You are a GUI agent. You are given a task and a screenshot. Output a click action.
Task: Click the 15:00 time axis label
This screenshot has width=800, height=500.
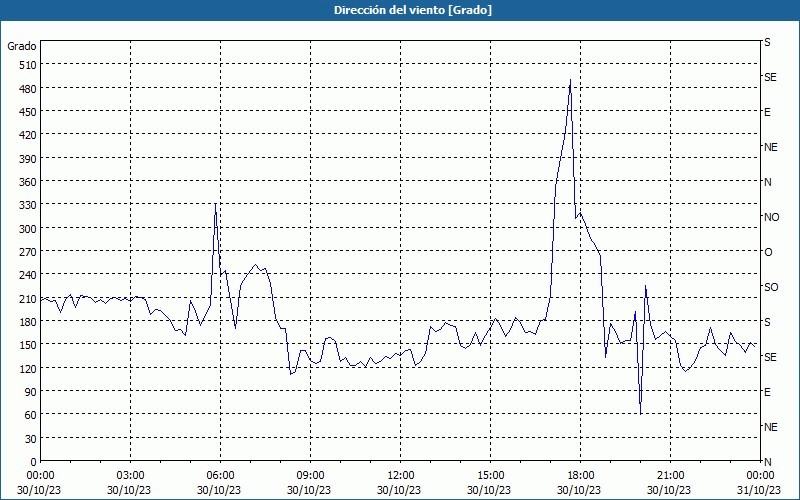pos(490,476)
